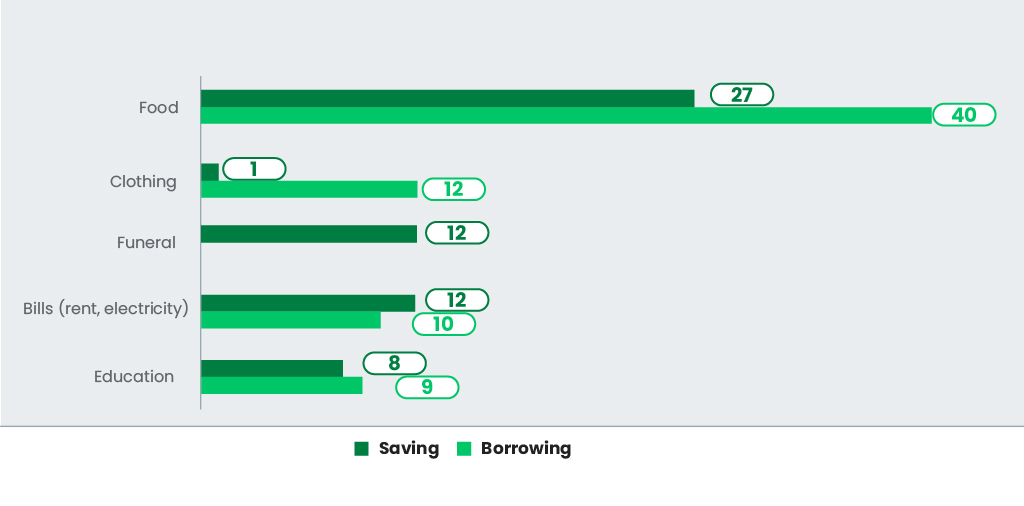Image resolution: width=1024 pixels, height=506 pixels.
Task: Toggle the Borrowing series legend label
Action: pos(526,449)
